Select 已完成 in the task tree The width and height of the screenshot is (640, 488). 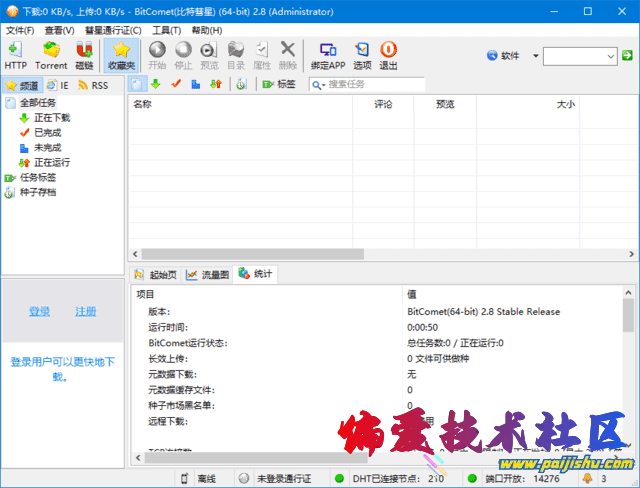click(47, 133)
